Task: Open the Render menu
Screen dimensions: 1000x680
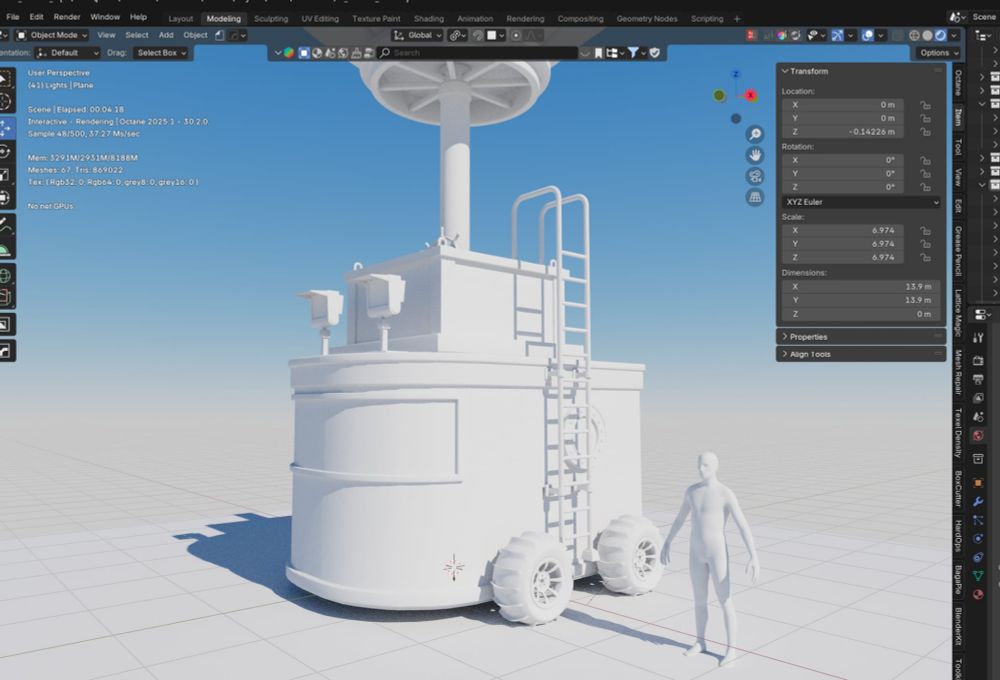Action: tap(67, 17)
